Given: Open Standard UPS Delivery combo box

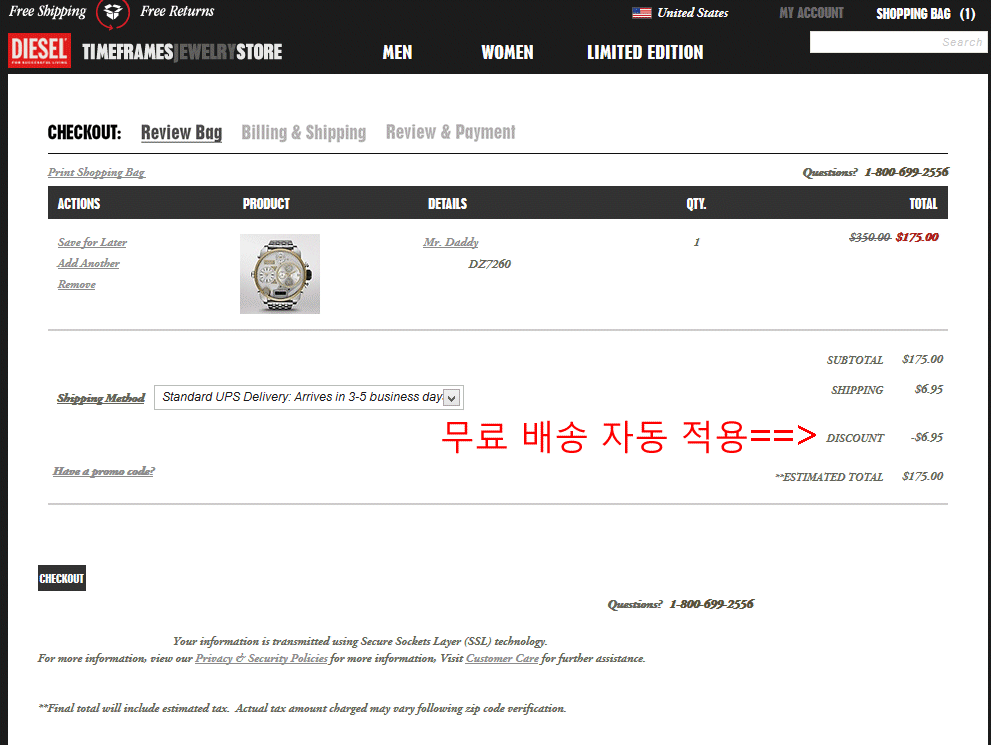Looking at the screenshot, I should coord(309,397).
